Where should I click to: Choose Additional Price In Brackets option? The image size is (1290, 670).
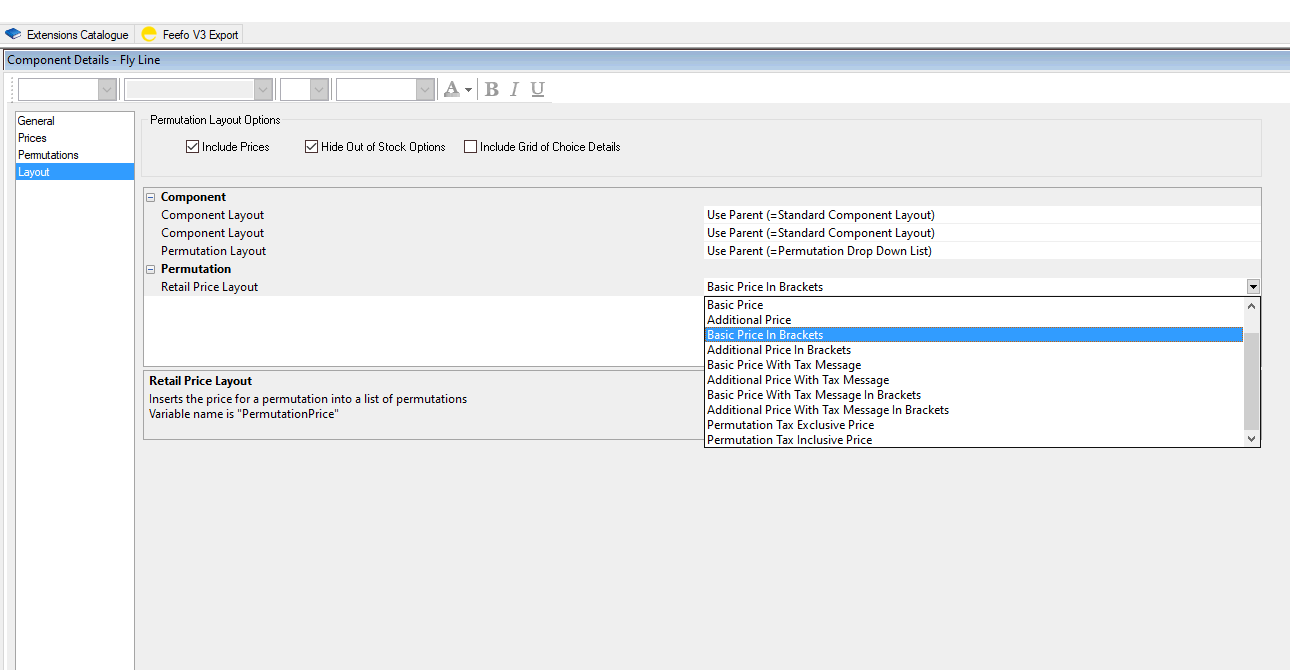(779, 350)
